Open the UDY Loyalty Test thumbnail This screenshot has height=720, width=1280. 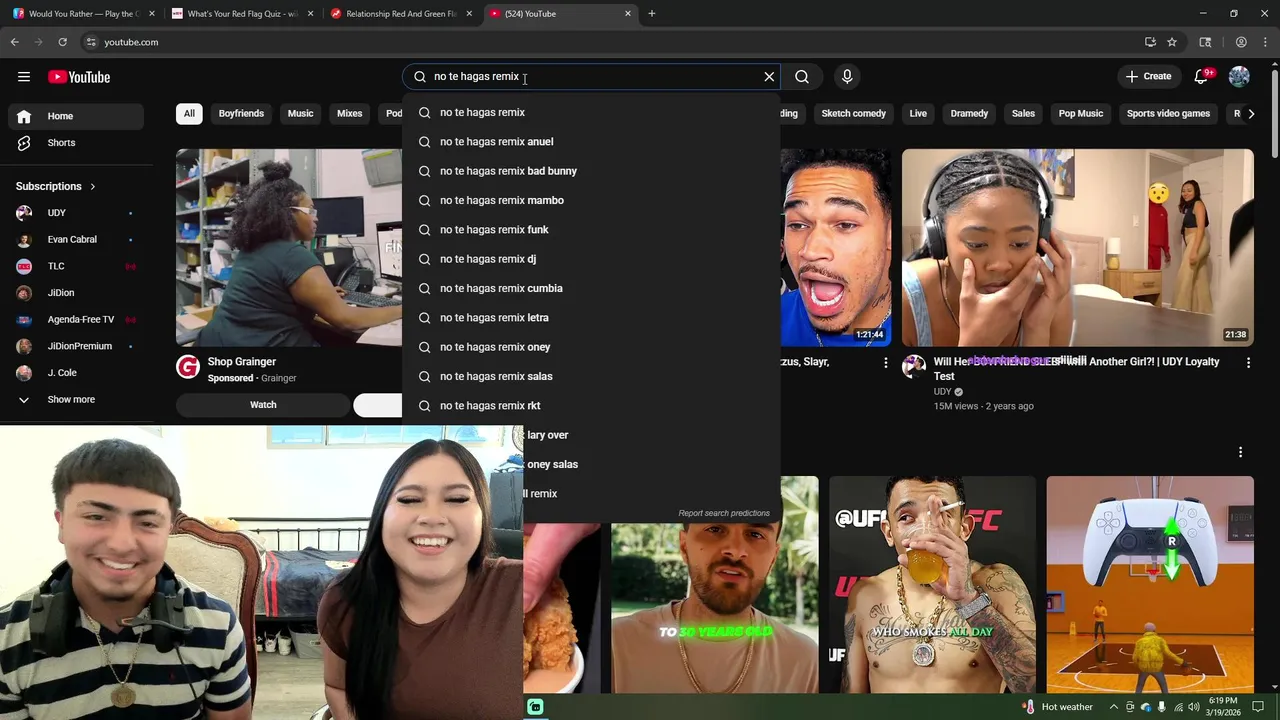pos(1077,247)
